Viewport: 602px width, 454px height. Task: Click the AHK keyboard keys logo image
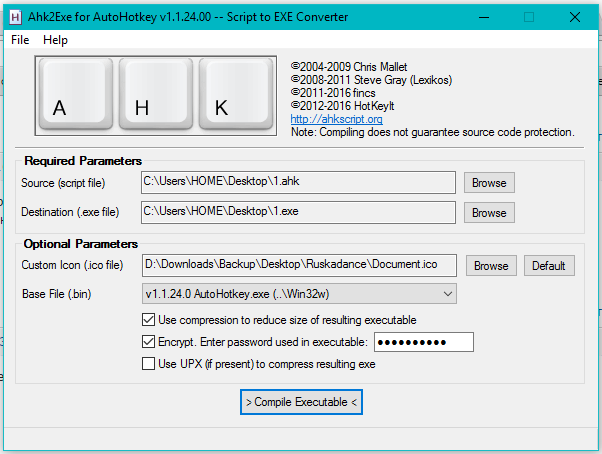click(x=155, y=96)
